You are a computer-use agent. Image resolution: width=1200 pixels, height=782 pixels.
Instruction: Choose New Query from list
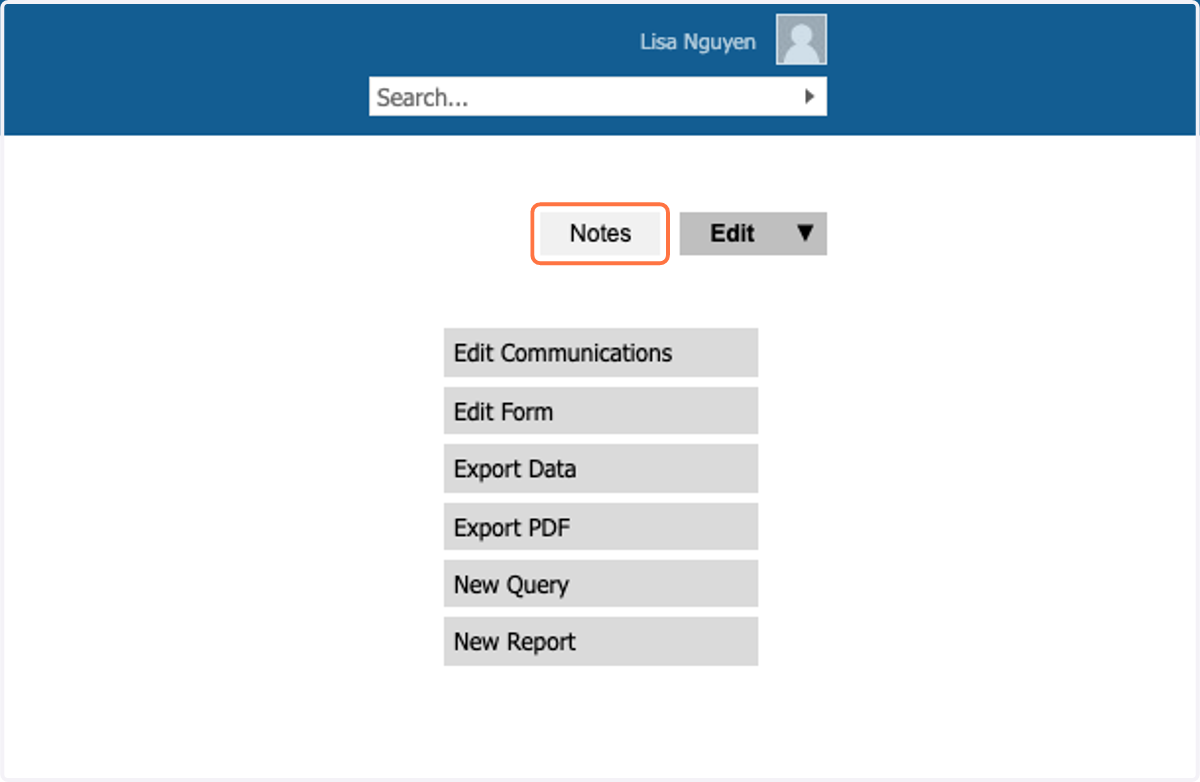[601, 584]
